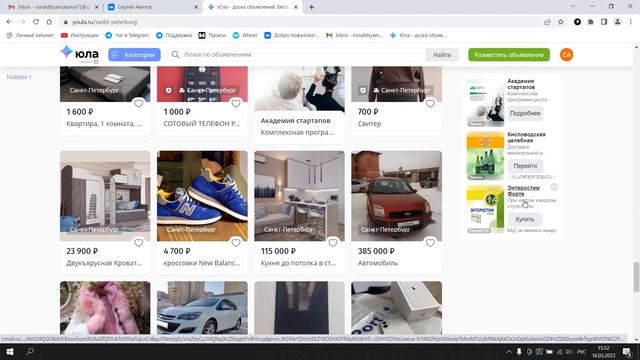
Task: Open Прокси bookmark
Action: [x=212, y=36]
